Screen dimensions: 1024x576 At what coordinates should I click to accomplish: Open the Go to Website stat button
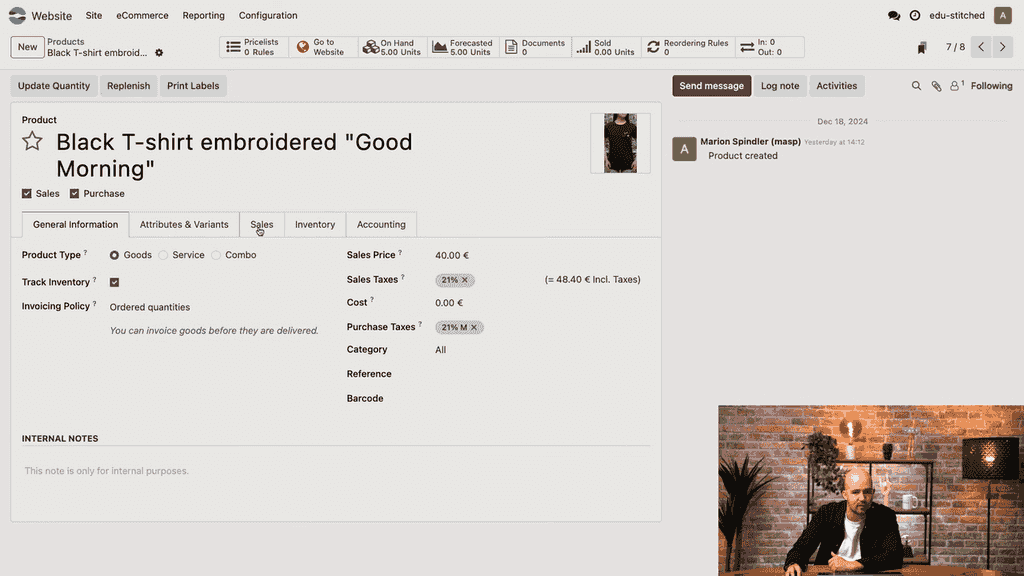coord(322,47)
